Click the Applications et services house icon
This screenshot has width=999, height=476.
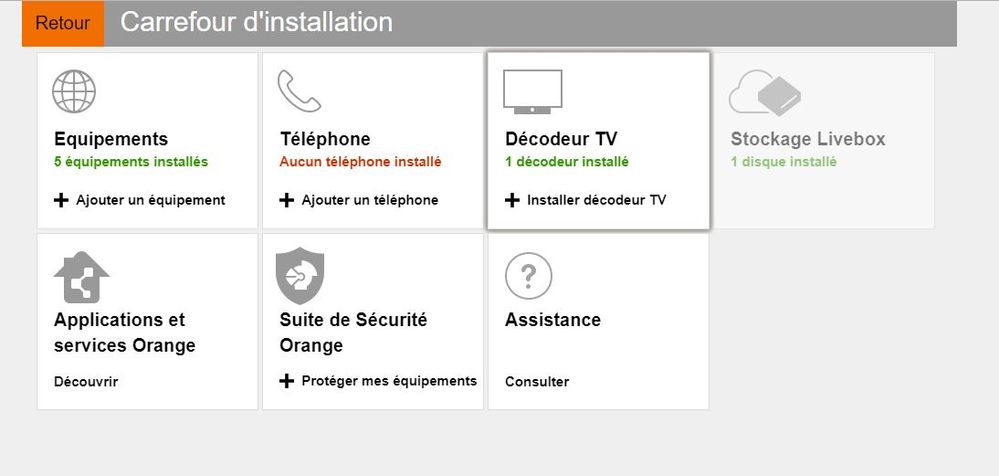[x=81, y=276]
